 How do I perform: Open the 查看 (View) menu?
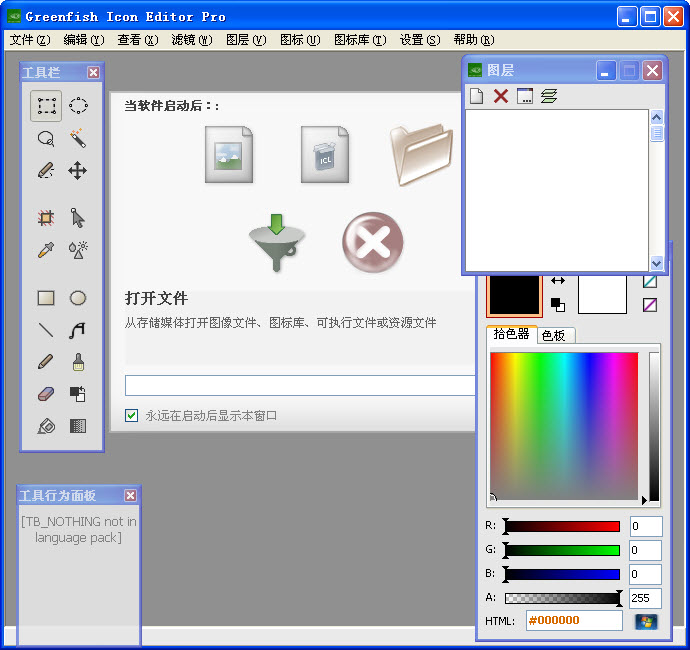(138, 40)
